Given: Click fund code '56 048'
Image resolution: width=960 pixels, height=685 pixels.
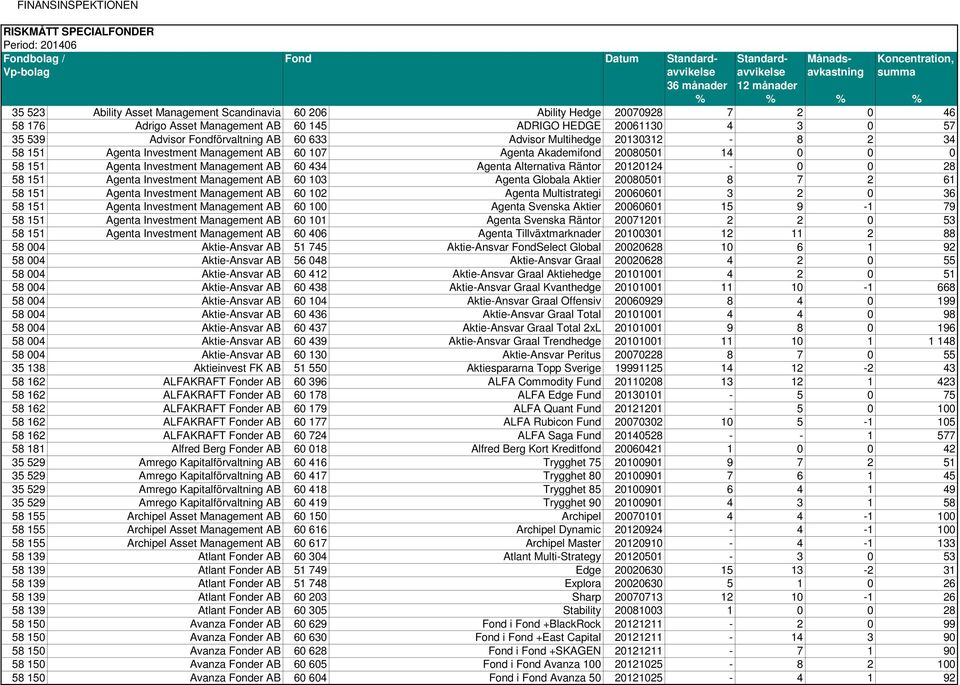Looking at the screenshot, I should tap(310, 261).
